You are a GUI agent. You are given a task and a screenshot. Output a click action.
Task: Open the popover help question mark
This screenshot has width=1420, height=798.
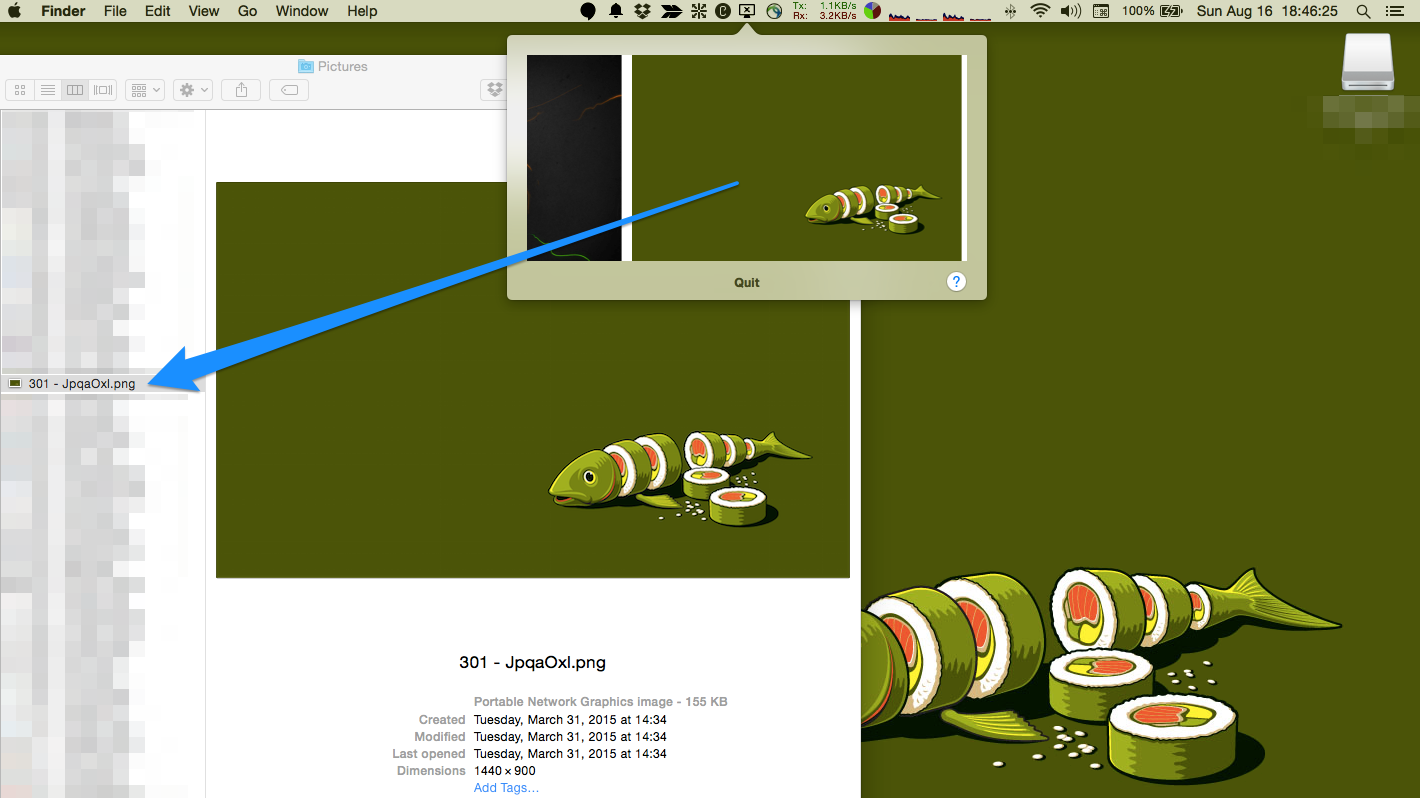click(x=956, y=282)
